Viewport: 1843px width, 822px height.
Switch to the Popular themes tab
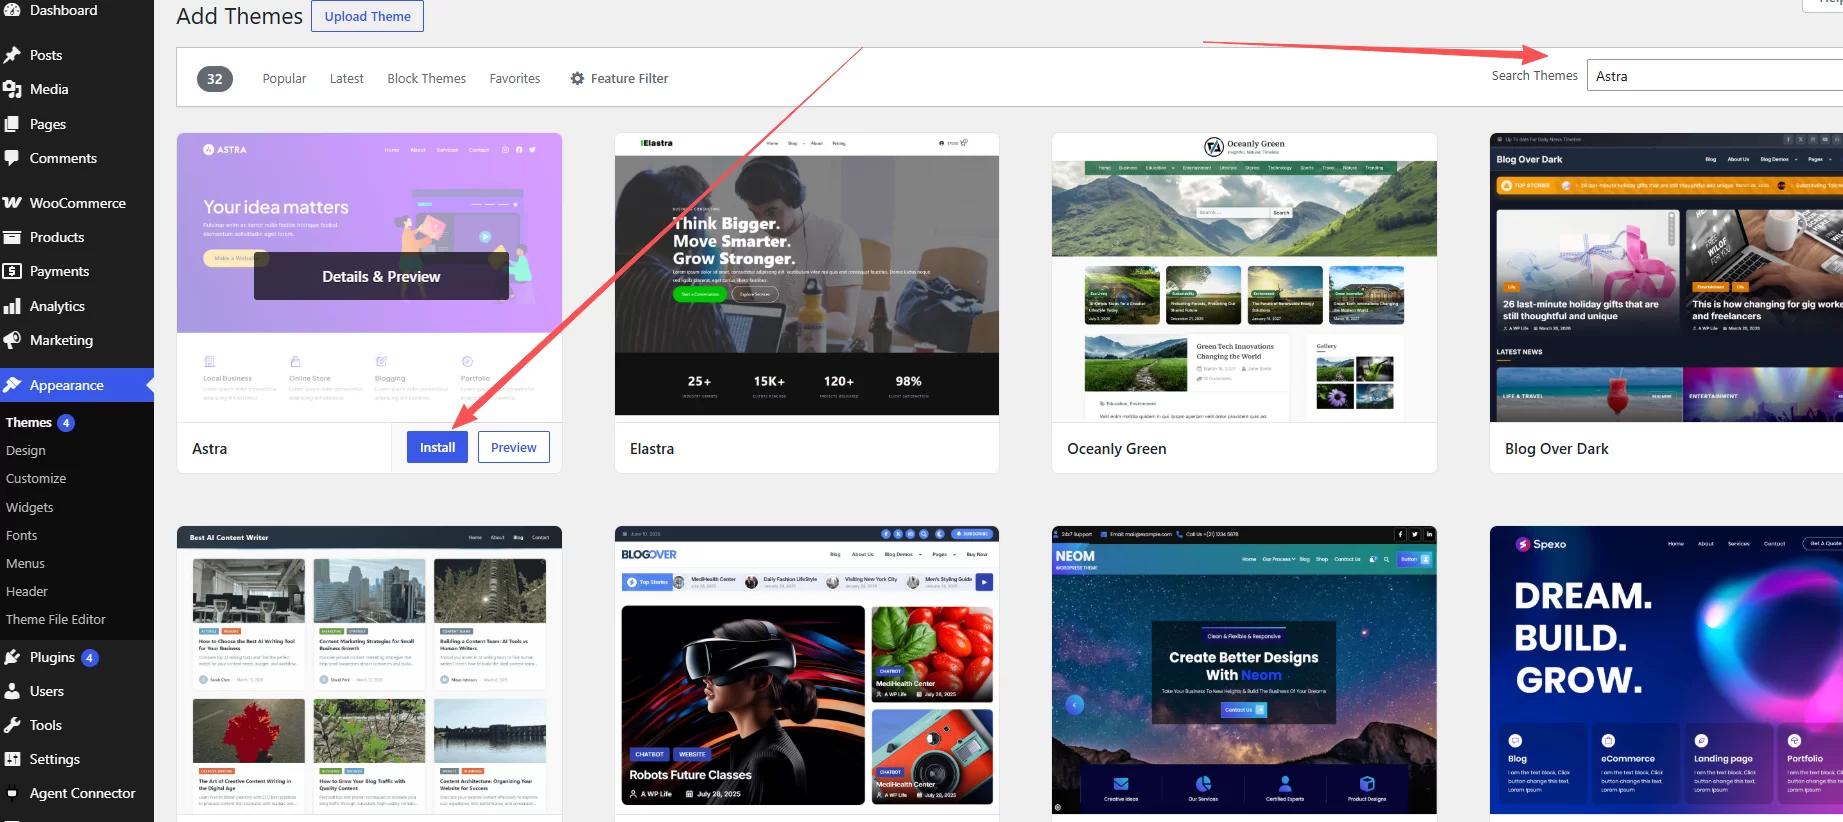coord(284,78)
